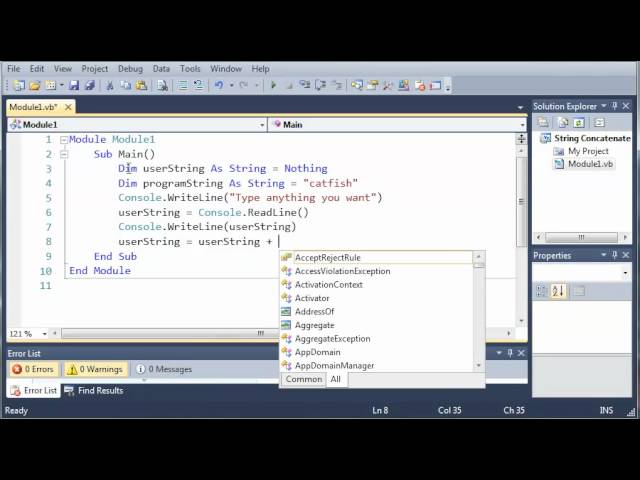Switch to the All IntelliSense tab
640x480 pixels.
click(335, 379)
